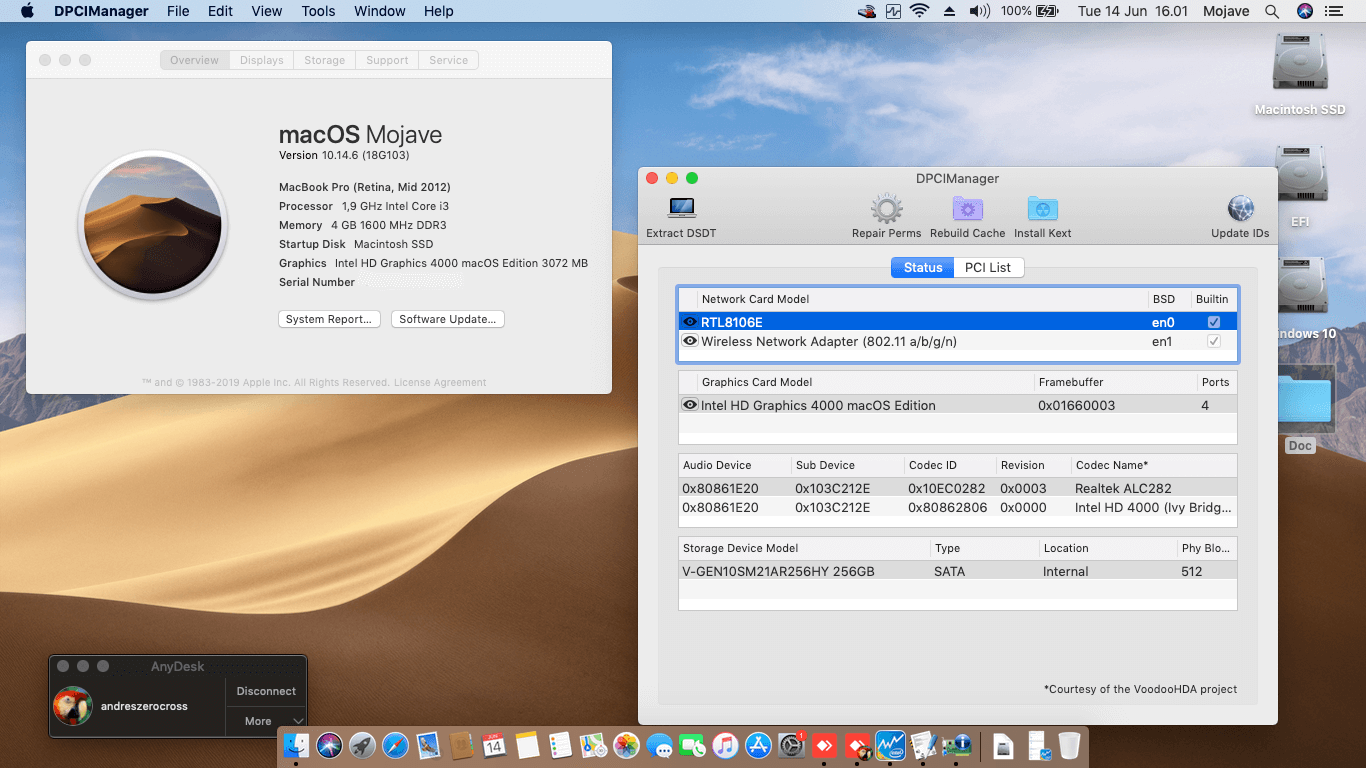Click Wi-Fi status icon in menu bar

coord(919,11)
